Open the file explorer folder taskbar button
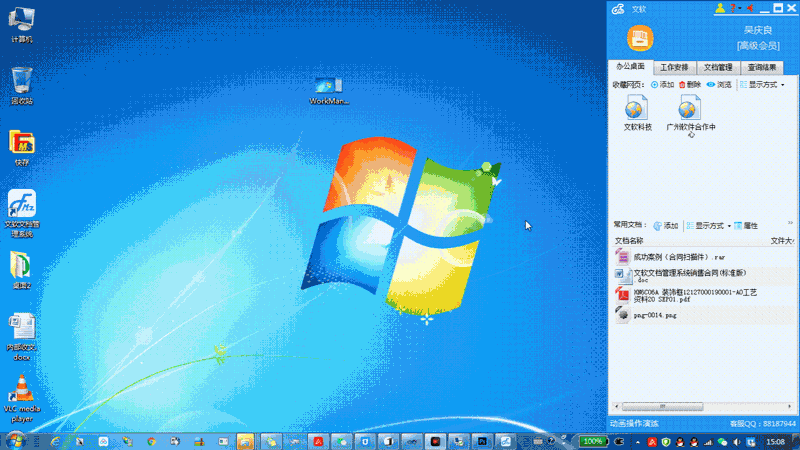The image size is (800, 450). pyautogui.click(x=245, y=441)
